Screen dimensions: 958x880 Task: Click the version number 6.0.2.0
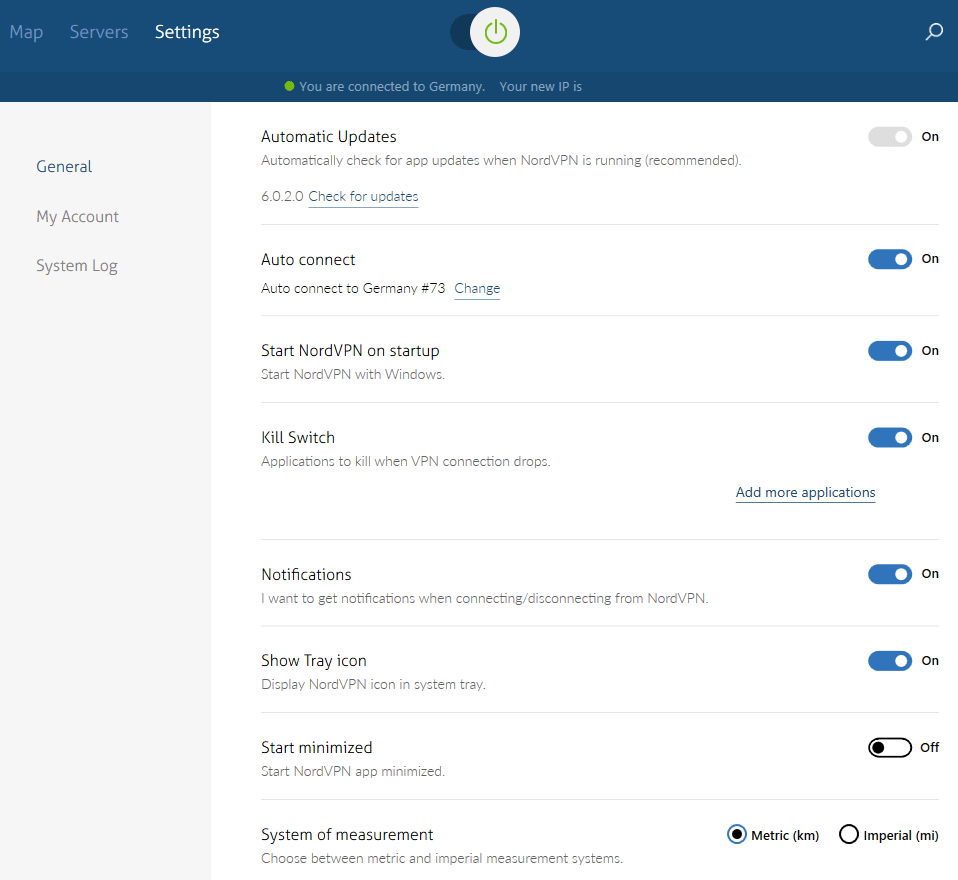pyautogui.click(x=282, y=196)
